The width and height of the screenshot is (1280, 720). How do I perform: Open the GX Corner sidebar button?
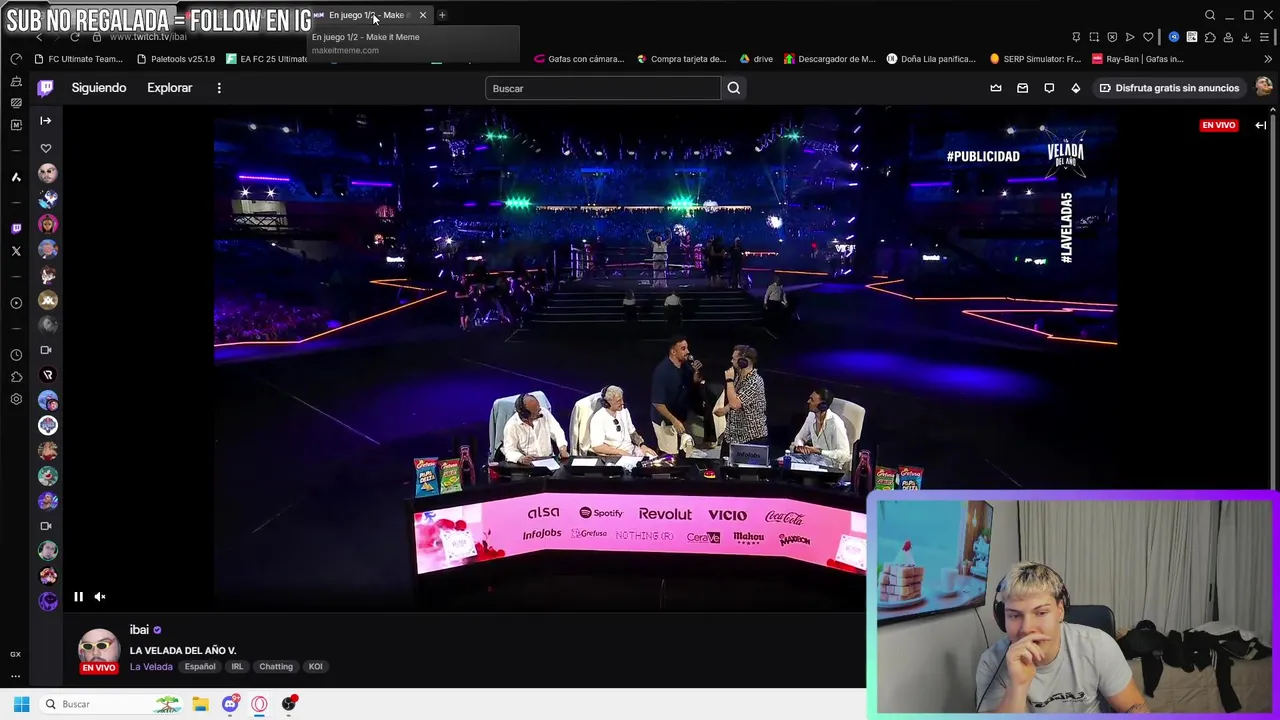coord(15,654)
